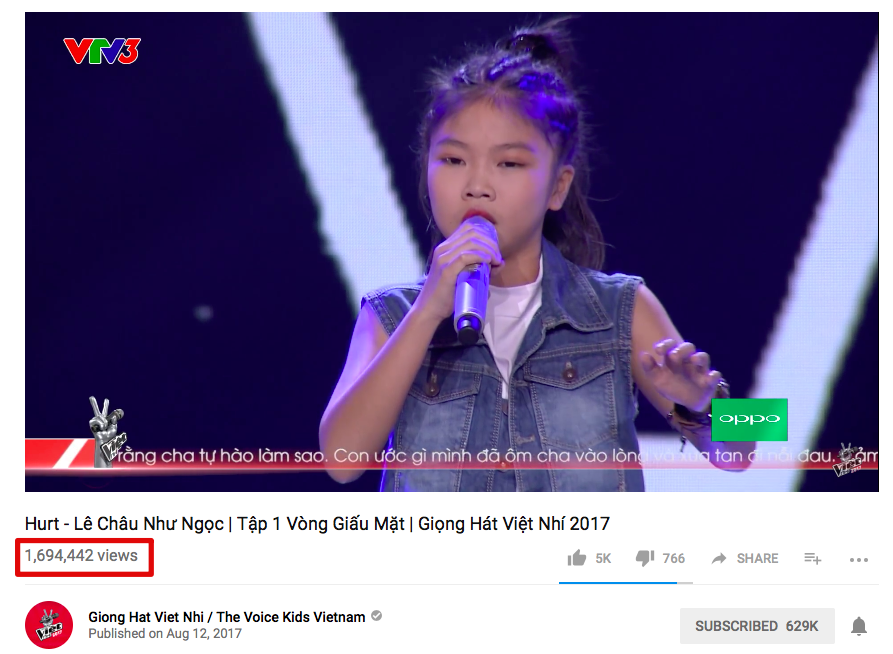Viewport: 893px width, 654px height.
Task: Open Giong Hat Viet Nhi channel link
Action: click(x=227, y=617)
